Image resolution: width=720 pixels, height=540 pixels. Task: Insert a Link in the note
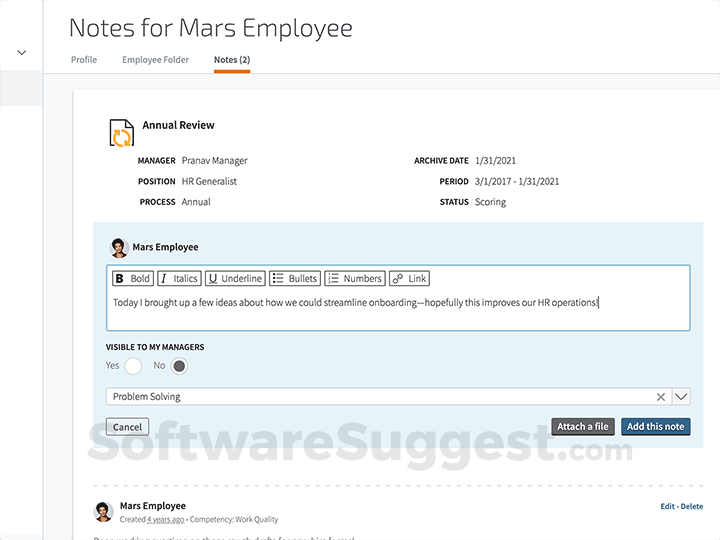pyautogui.click(x=409, y=279)
